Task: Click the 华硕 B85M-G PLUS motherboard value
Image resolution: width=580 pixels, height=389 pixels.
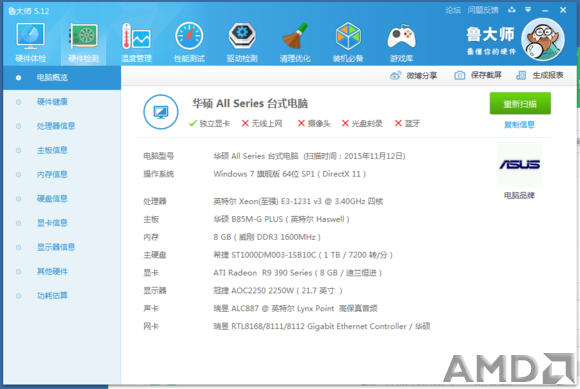Action: 281,219
